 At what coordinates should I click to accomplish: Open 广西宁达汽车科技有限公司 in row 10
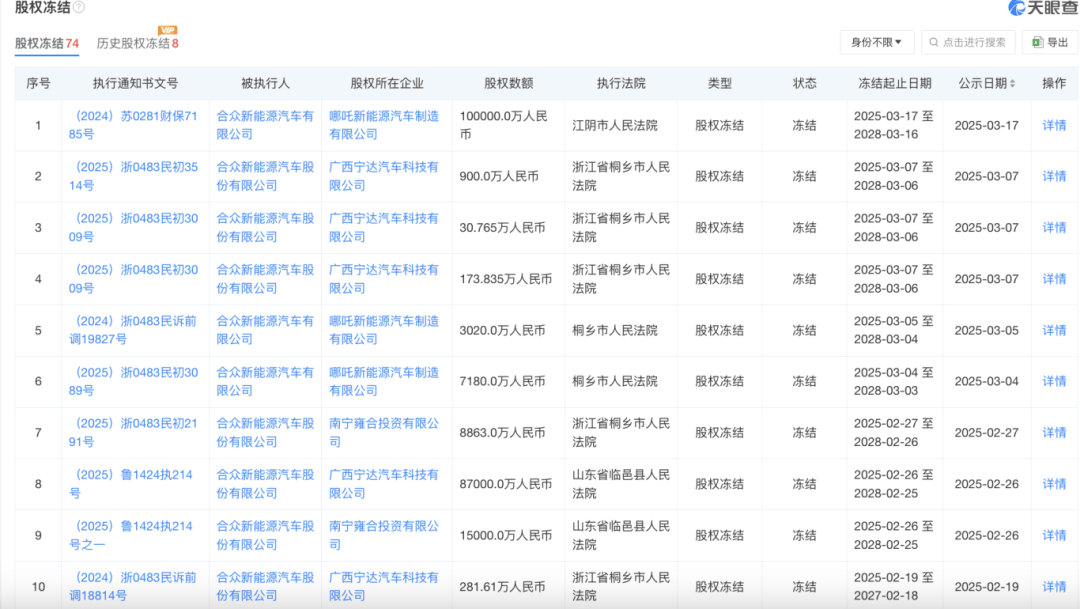pyautogui.click(x=384, y=587)
